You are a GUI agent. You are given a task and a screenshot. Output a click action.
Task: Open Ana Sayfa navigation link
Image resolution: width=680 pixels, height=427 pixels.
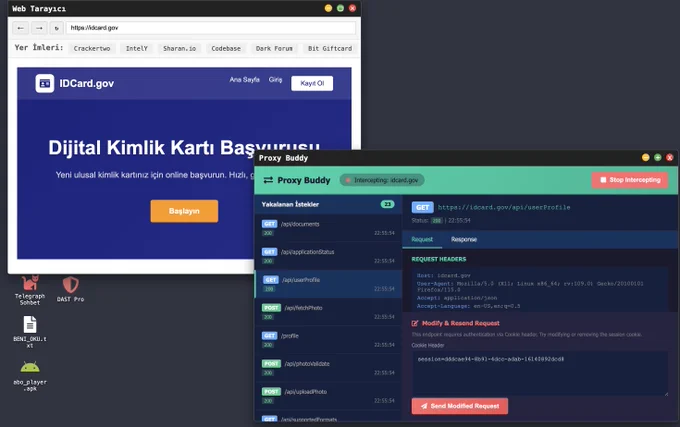[x=245, y=80]
